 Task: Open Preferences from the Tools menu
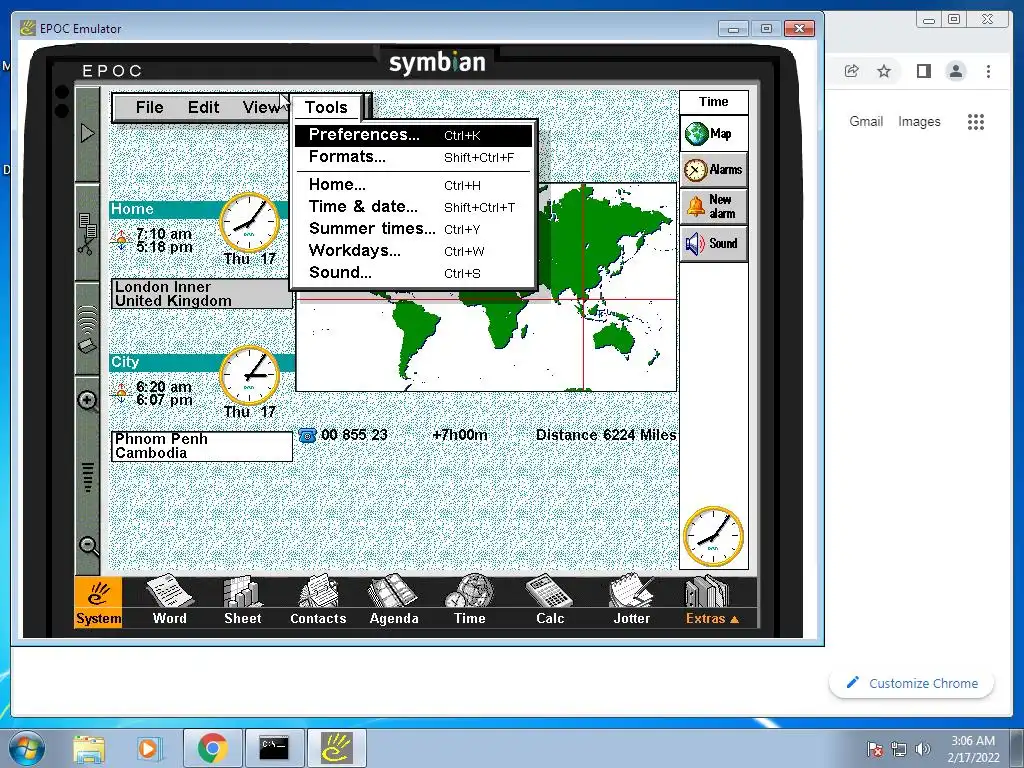point(413,135)
